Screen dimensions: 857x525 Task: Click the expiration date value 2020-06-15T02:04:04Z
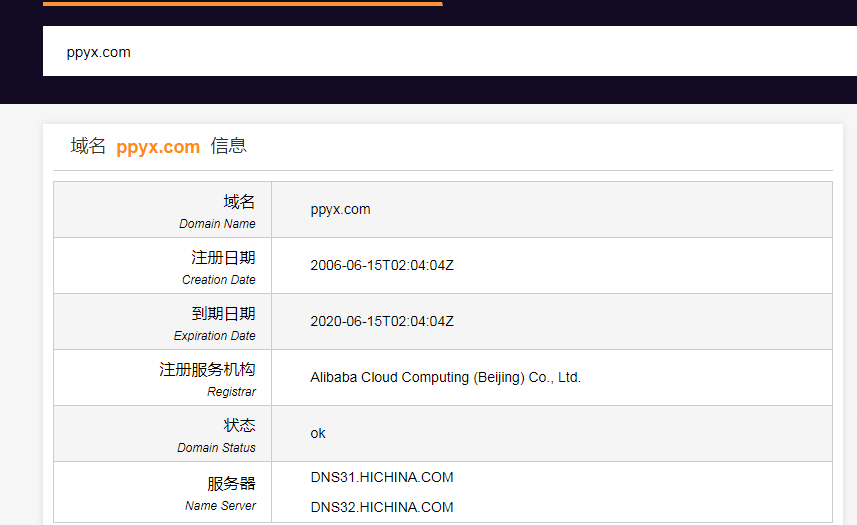pos(382,321)
